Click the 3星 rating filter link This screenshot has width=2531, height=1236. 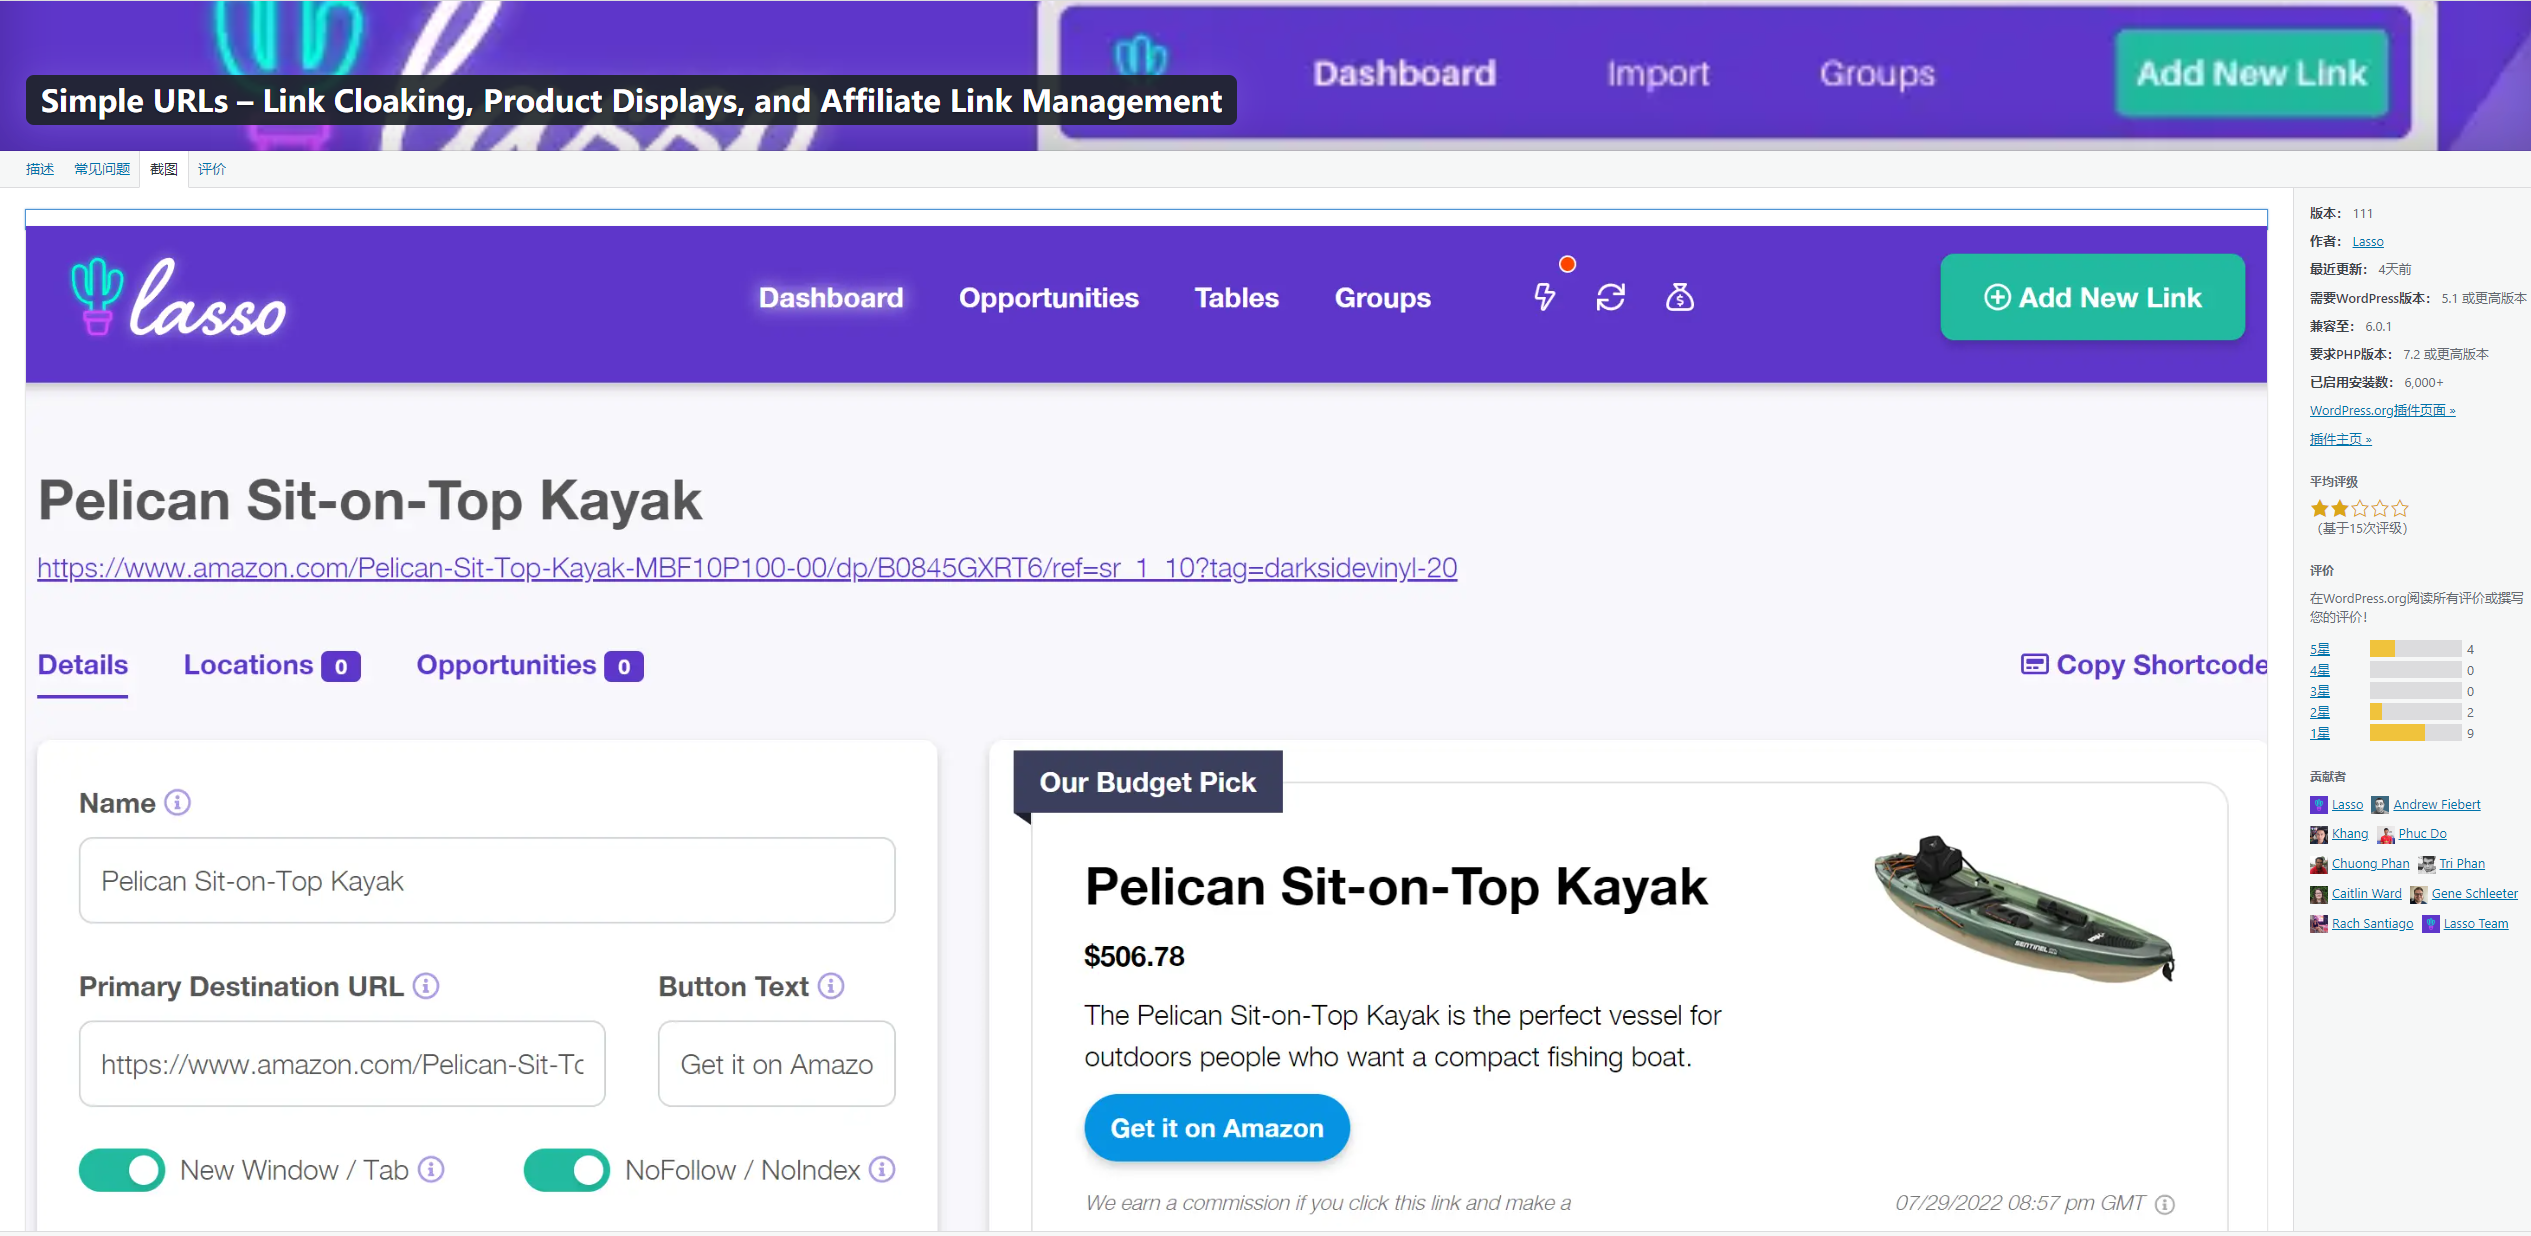tap(2320, 691)
